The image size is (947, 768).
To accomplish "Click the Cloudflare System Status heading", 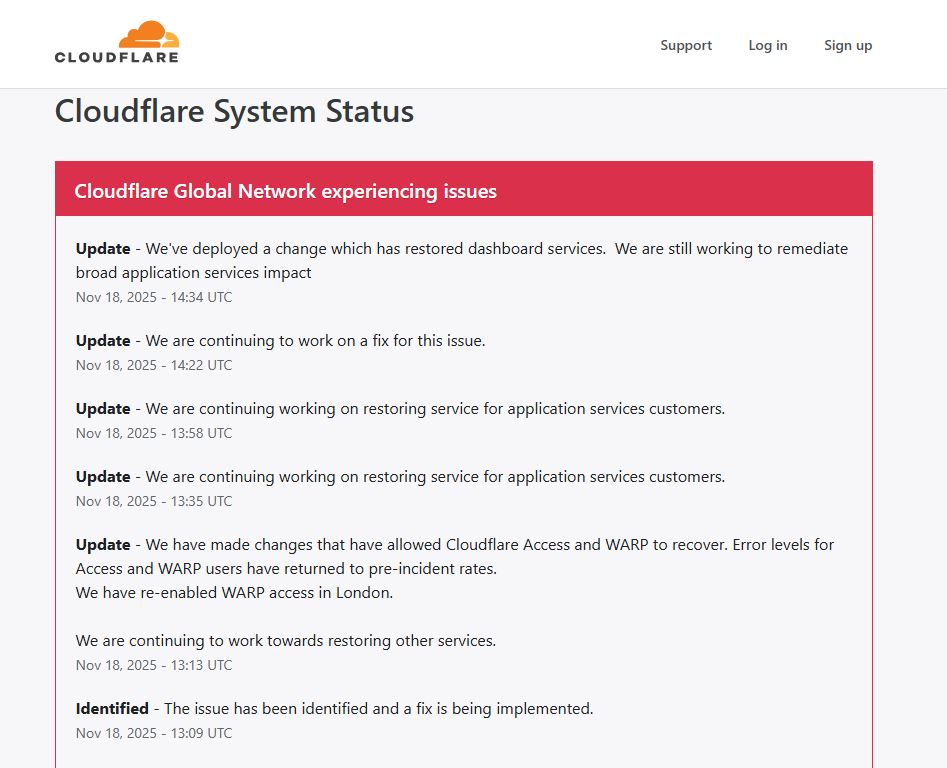I will pyautogui.click(x=234, y=111).
